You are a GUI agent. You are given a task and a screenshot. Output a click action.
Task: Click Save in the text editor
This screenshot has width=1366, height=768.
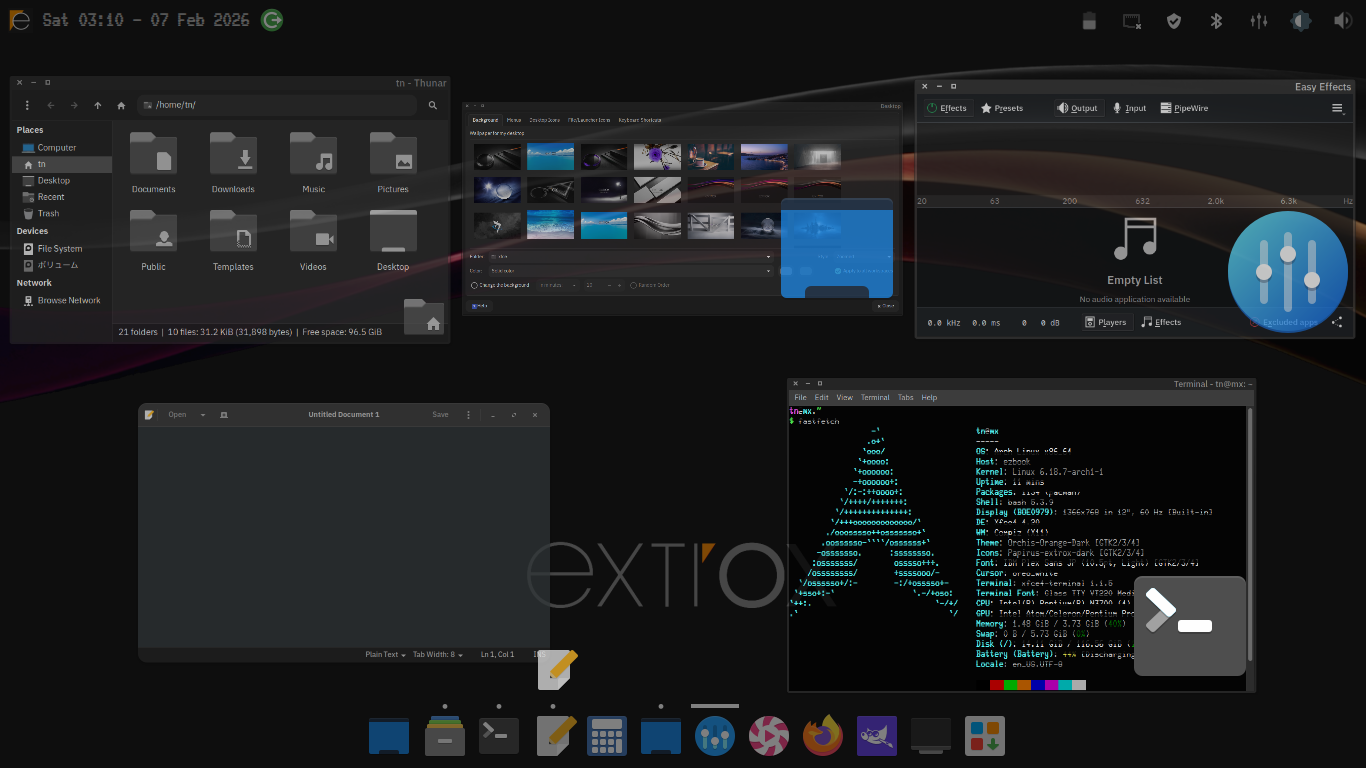[440, 414]
